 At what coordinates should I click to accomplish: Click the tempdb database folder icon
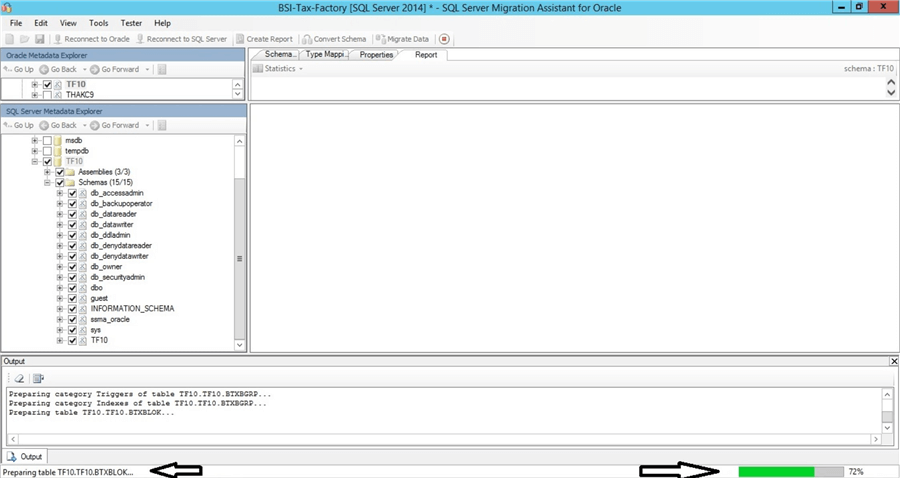click(57, 151)
